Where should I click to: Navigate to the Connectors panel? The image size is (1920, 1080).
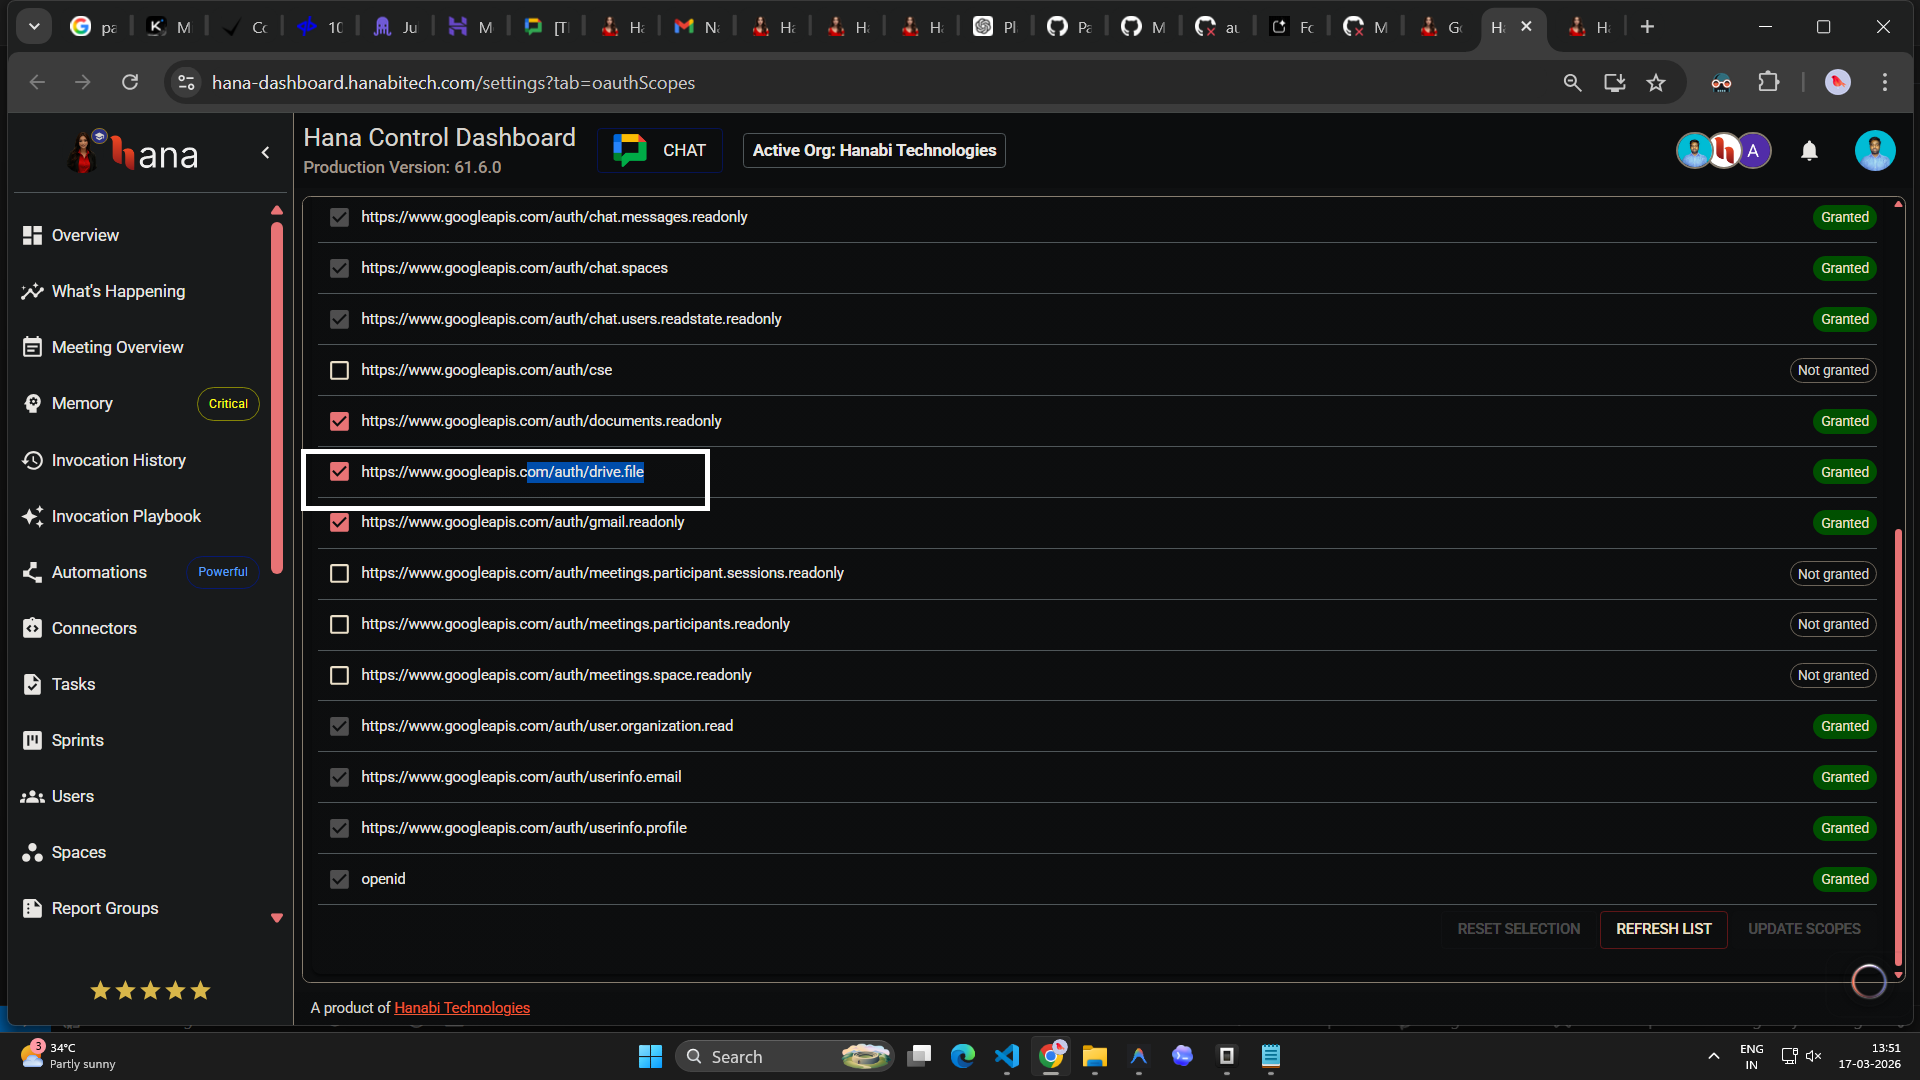click(94, 628)
